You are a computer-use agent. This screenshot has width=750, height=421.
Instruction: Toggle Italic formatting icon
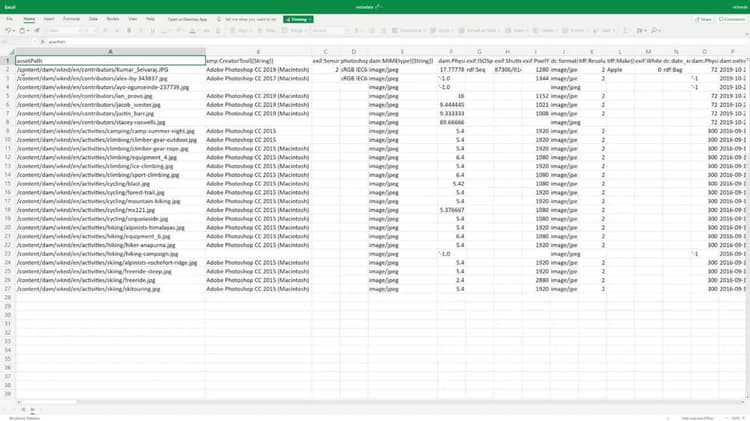coord(141,31)
